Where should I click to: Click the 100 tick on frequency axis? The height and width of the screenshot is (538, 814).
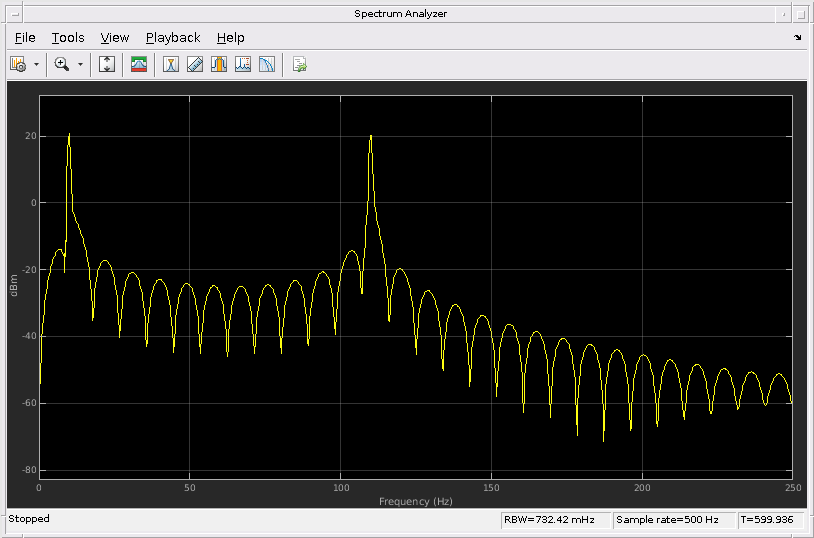click(341, 488)
